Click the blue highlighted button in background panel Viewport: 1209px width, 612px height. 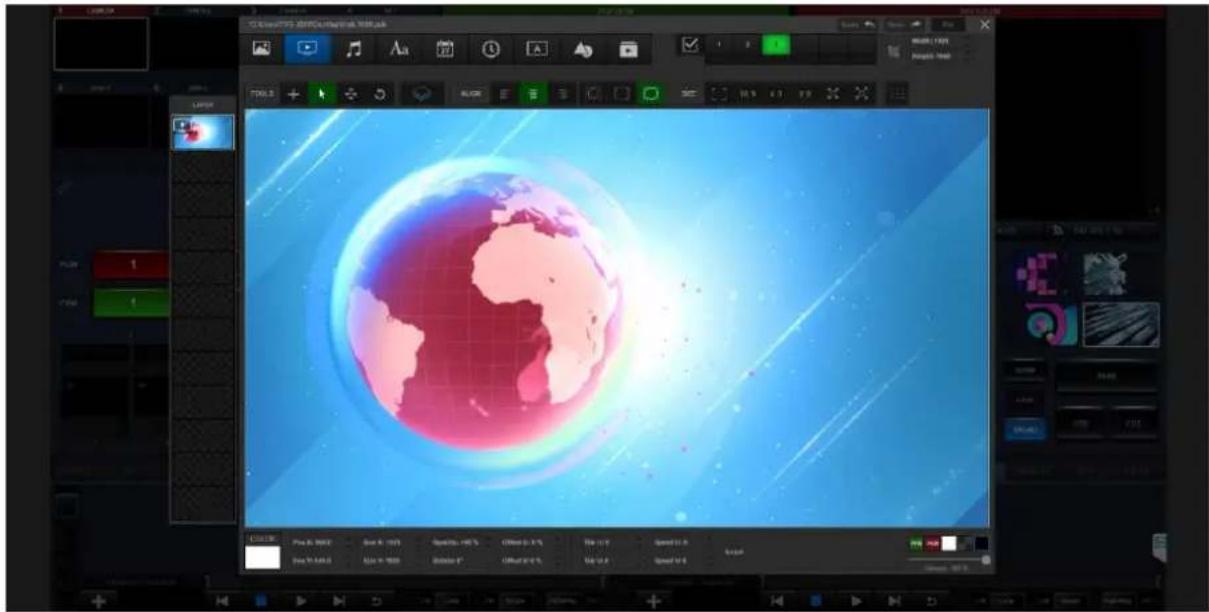[x=1026, y=429]
